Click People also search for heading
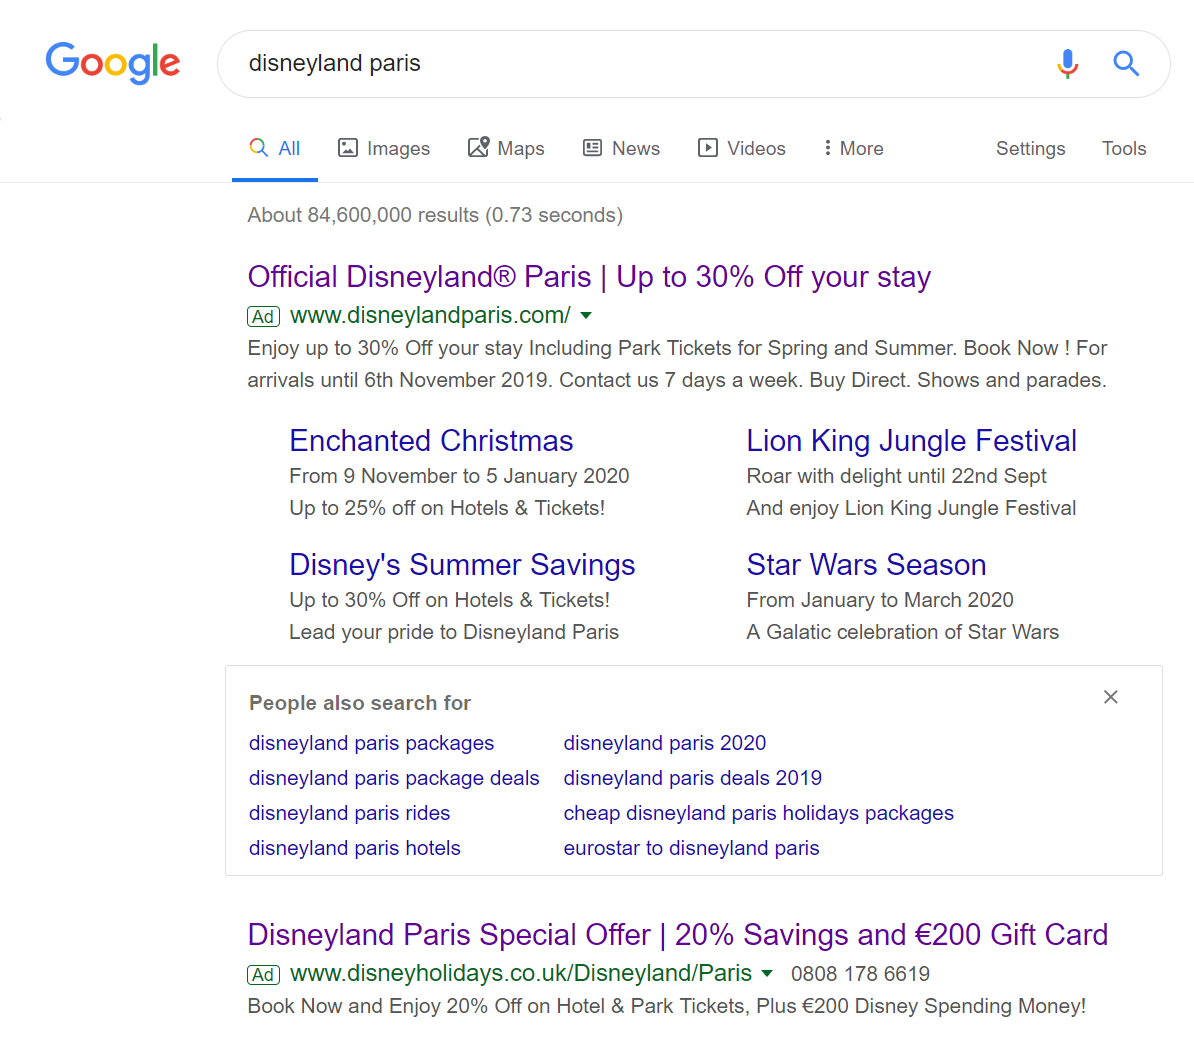Image resolution: width=1194 pixels, height=1049 pixels. click(x=360, y=703)
